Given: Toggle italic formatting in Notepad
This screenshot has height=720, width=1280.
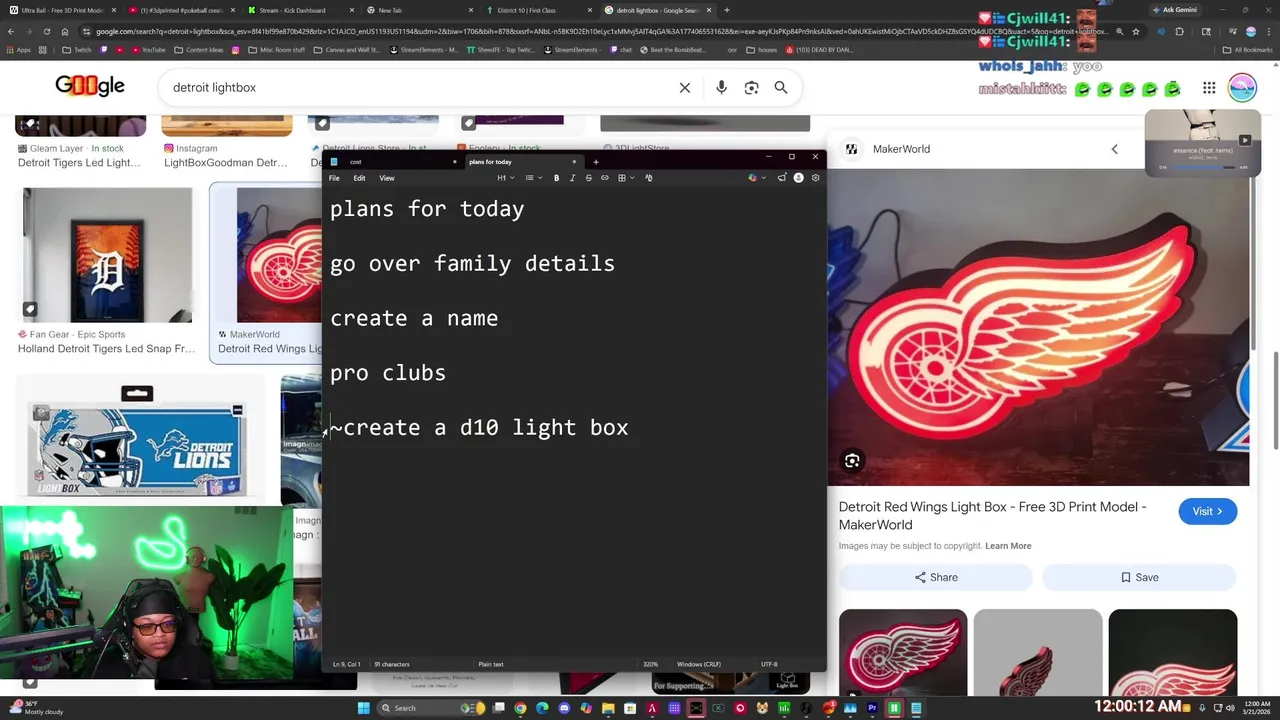Looking at the screenshot, I should (x=572, y=178).
